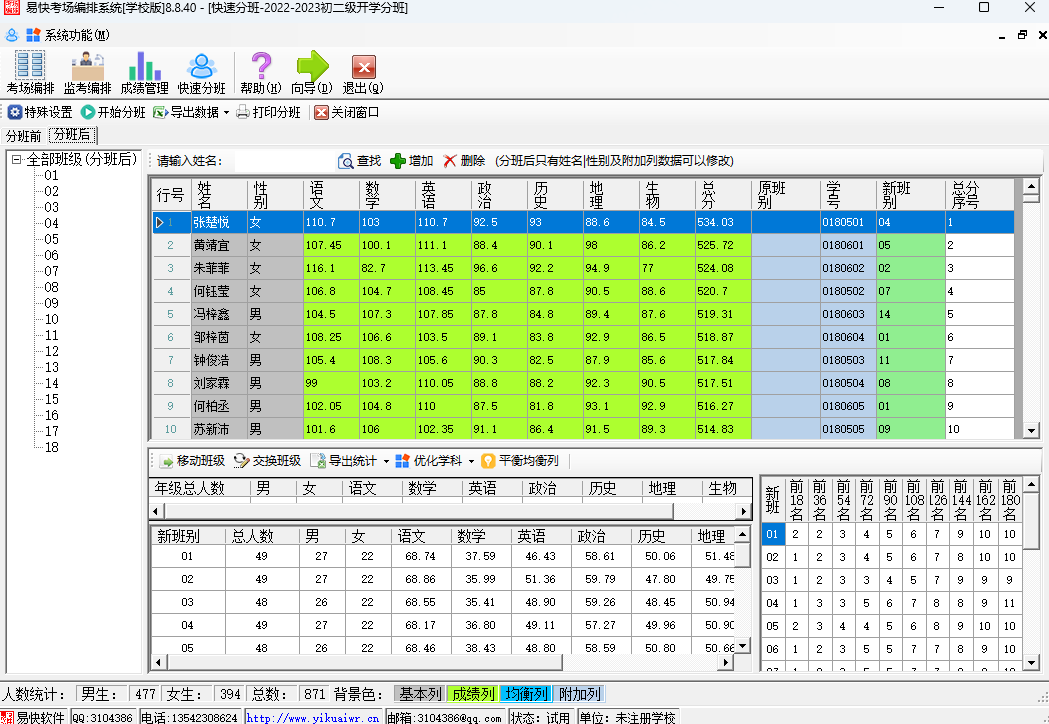This screenshot has height=724, width=1049.
Task: Click the 成绩列 green color legend
Action: tap(473, 694)
